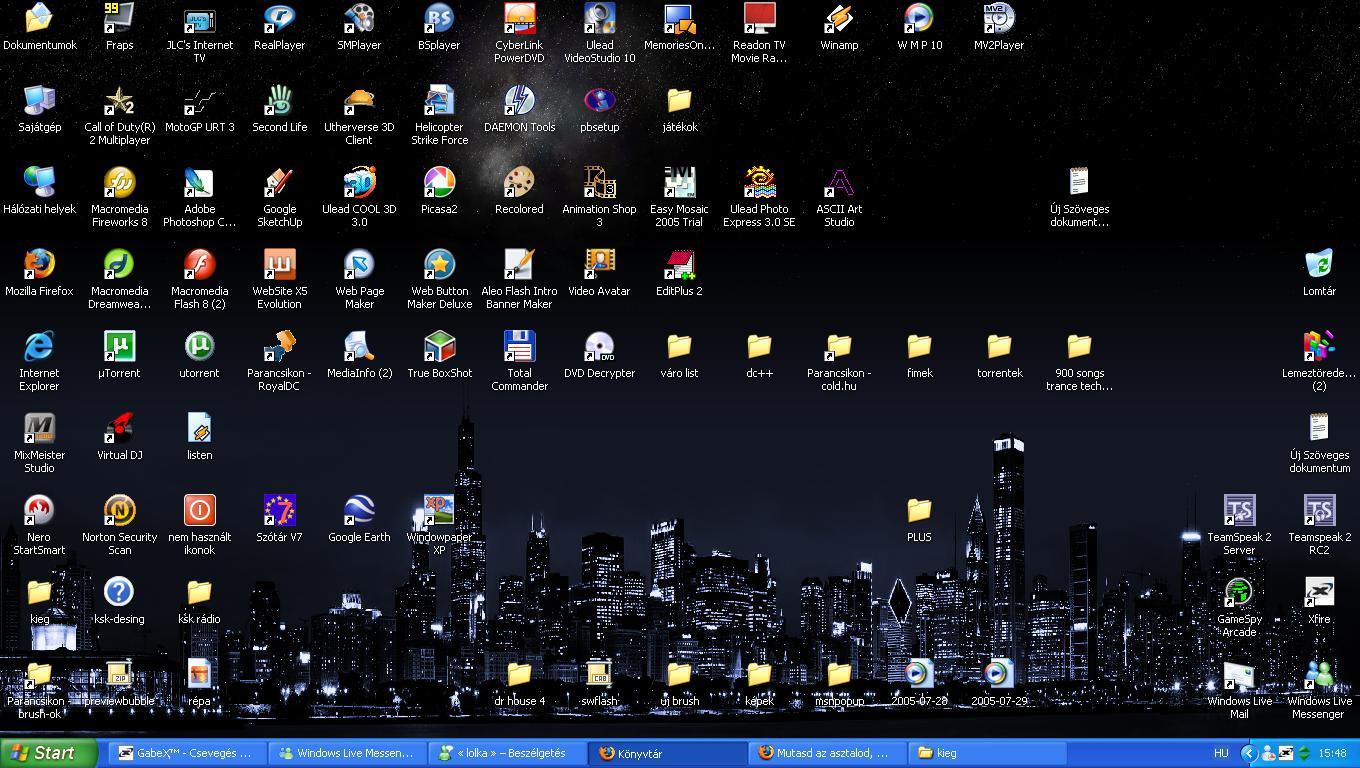Select the Norton Security Scan icon
The width and height of the screenshot is (1360, 768).
pyautogui.click(x=120, y=525)
